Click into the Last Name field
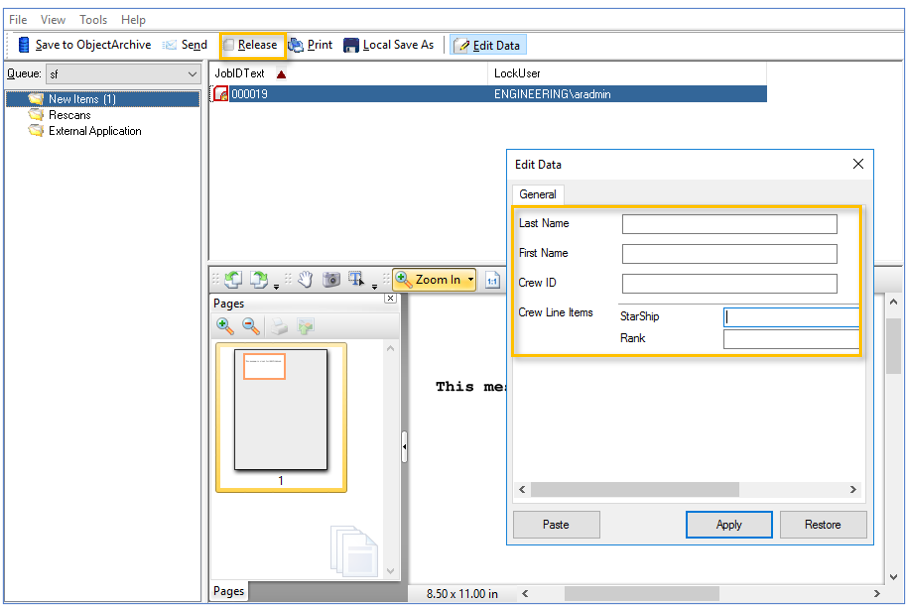This screenshot has height=610, width=912. coord(729,224)
